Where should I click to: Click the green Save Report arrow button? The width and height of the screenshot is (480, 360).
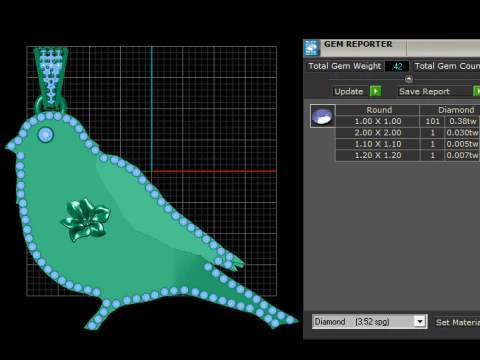point(477,91)
